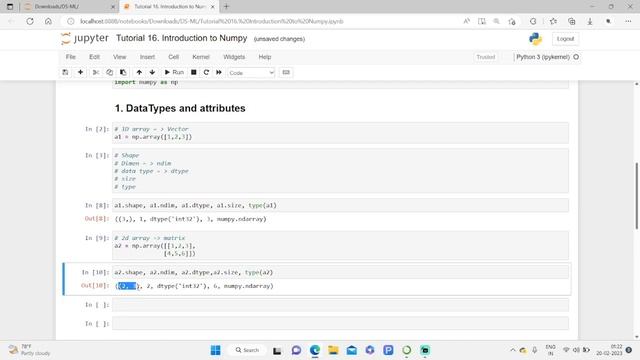The width and height of the screenshot is (640, 360).
Task: Save and checkpoint the notebook
Action: (x=65, y=72)
